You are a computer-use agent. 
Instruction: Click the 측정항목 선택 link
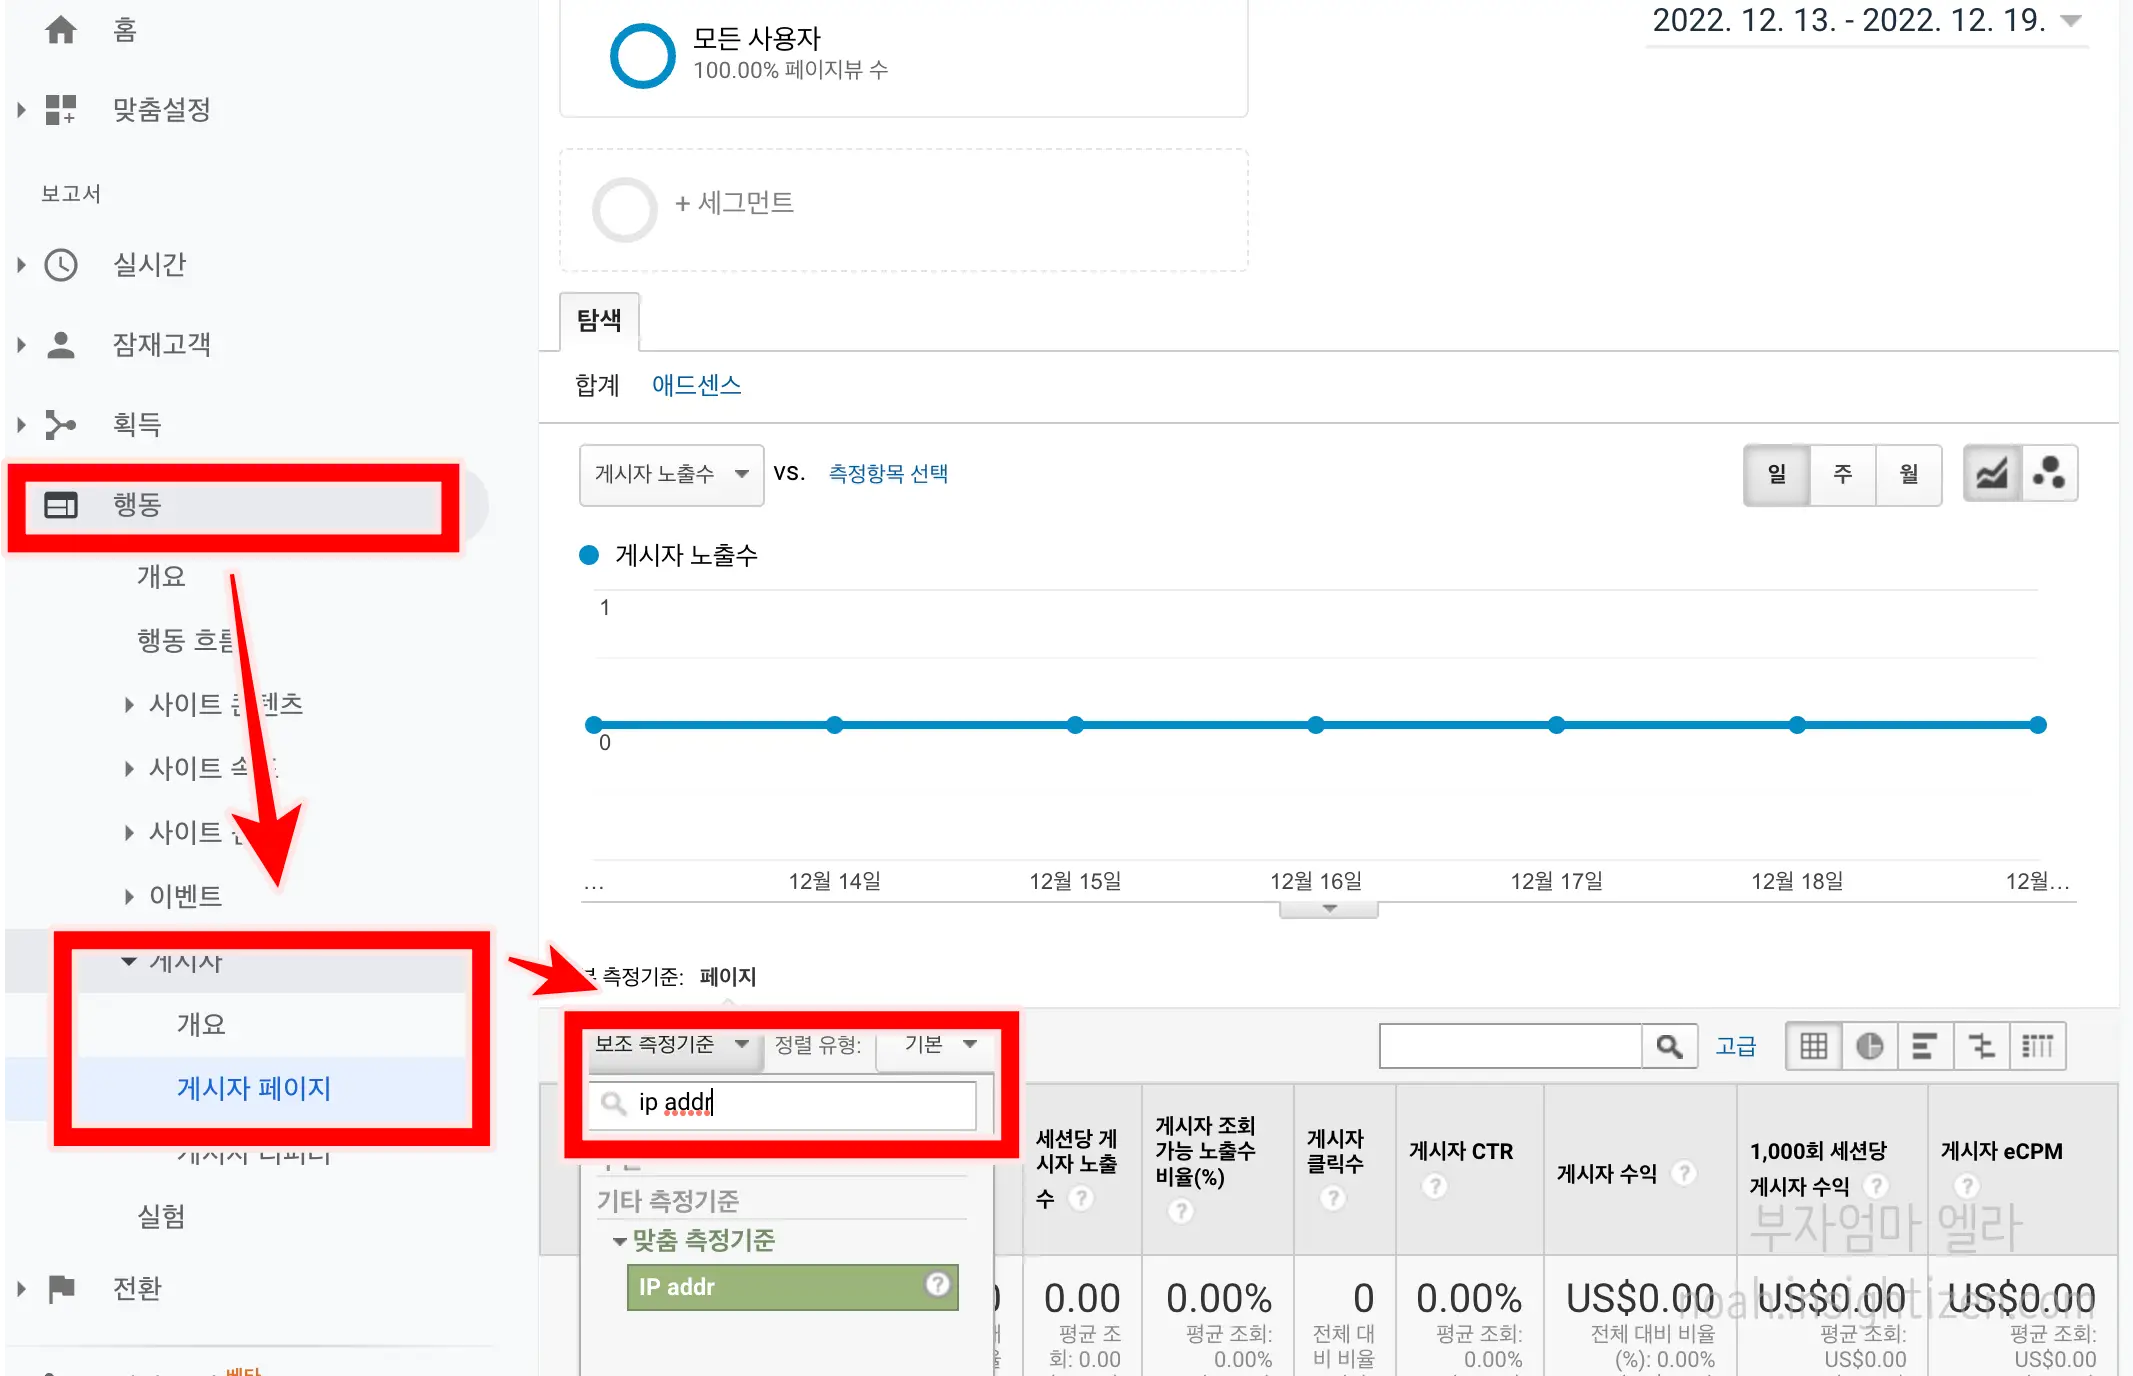pos(888,474)
